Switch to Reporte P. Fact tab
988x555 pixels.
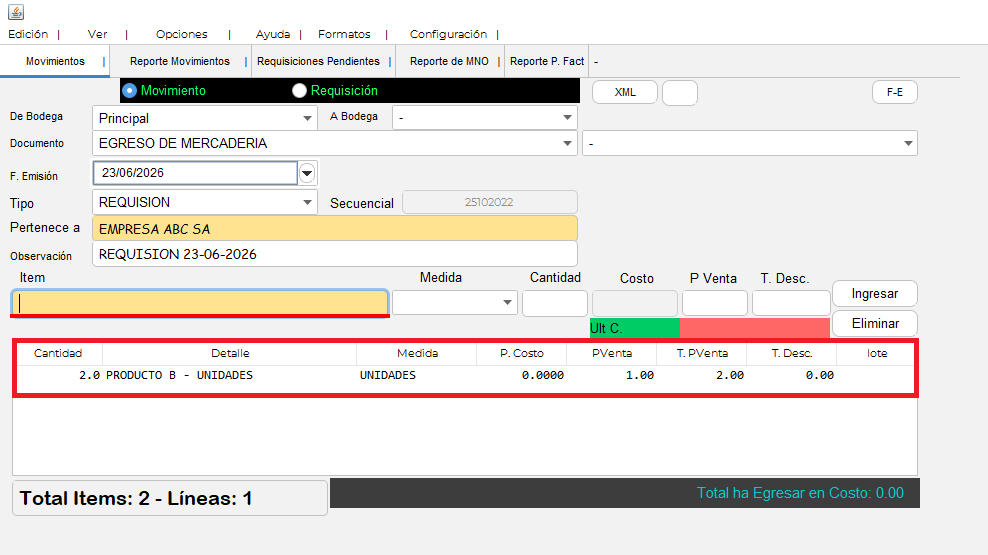(547, 61)
